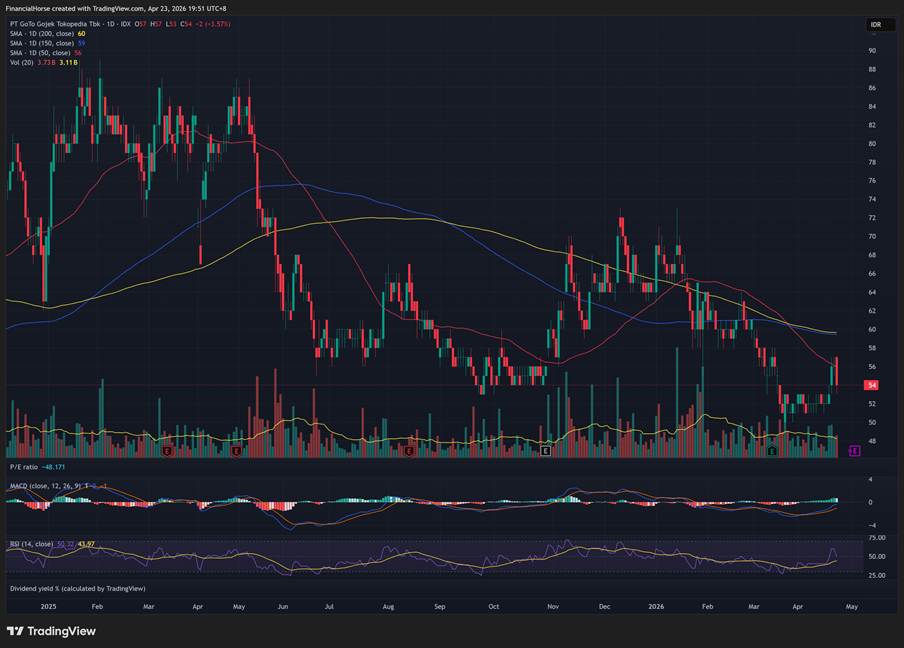Select the RSI (14, close) legend

click(x=36, y=544)
